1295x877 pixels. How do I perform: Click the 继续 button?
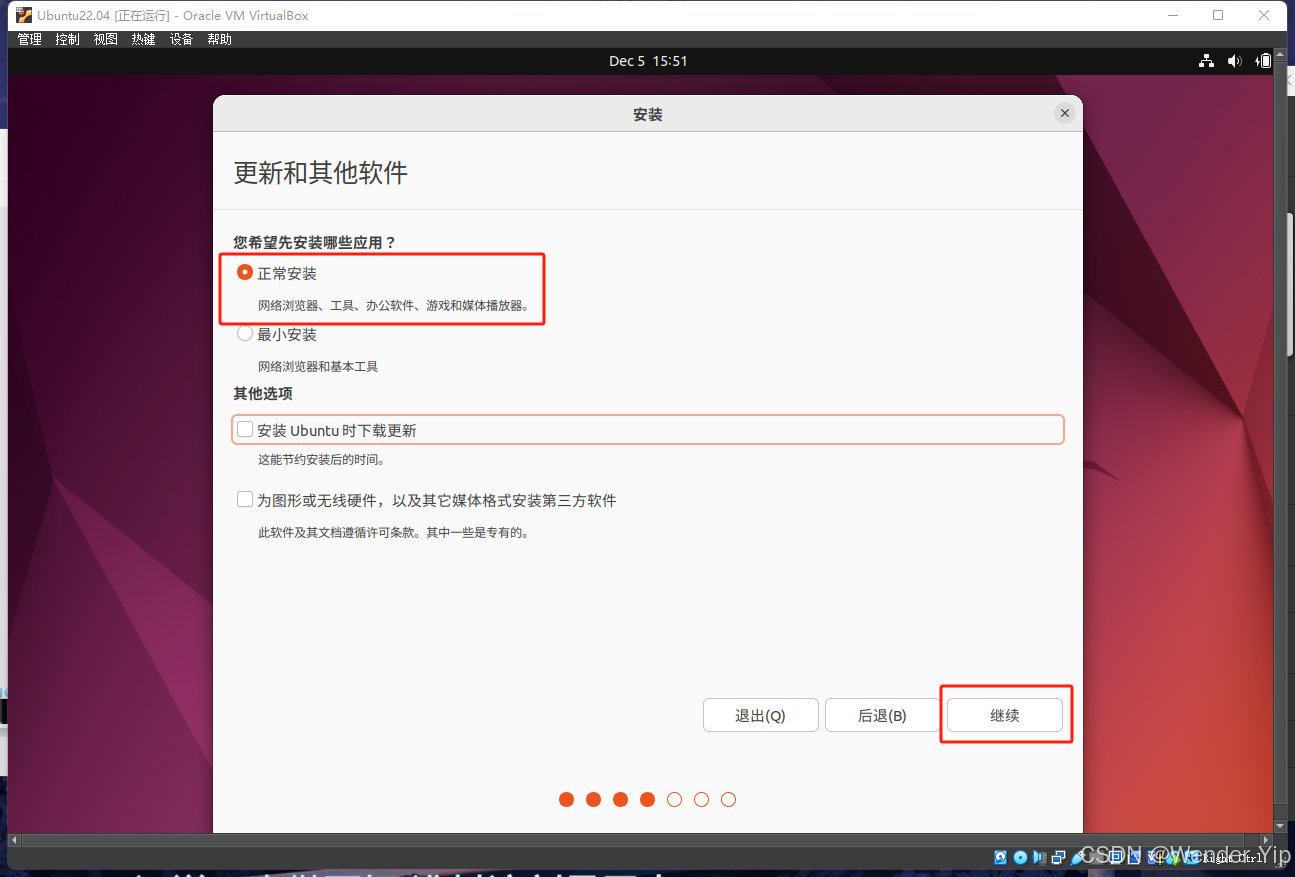pyautogui.click(x=1005, y=715)
